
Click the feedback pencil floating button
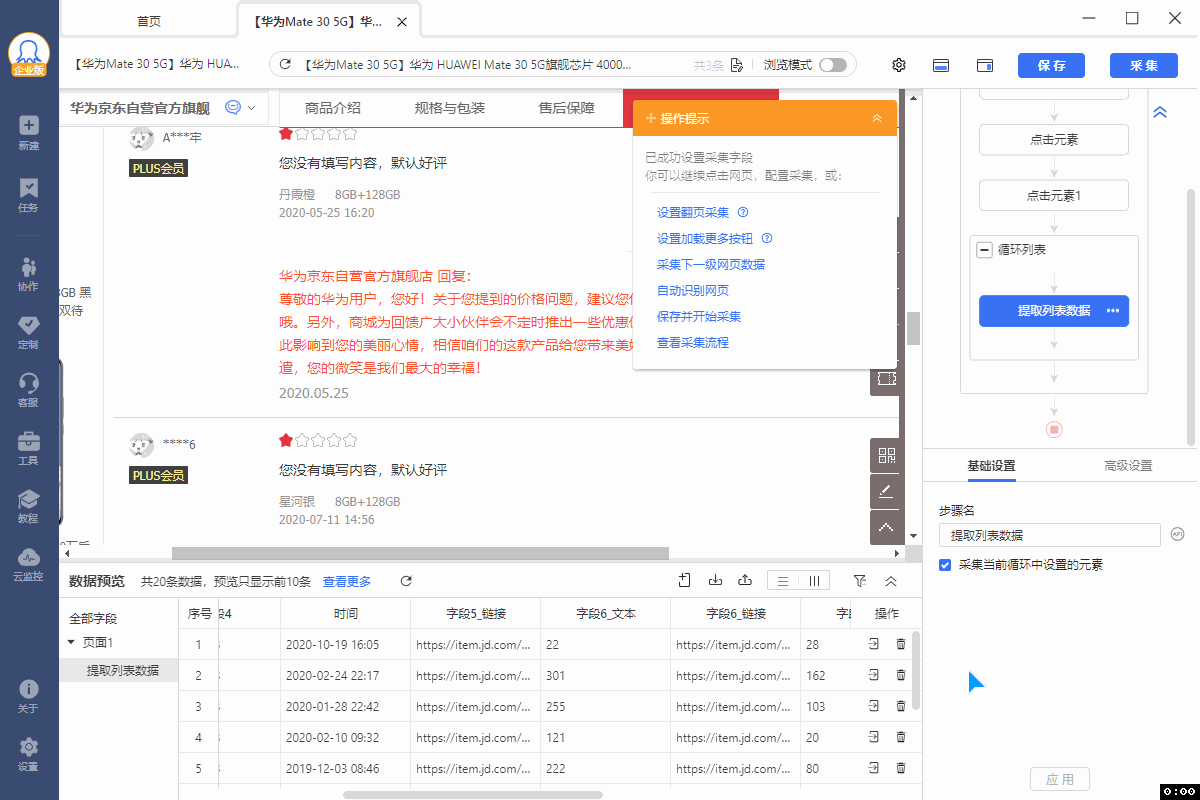[886, 490]
